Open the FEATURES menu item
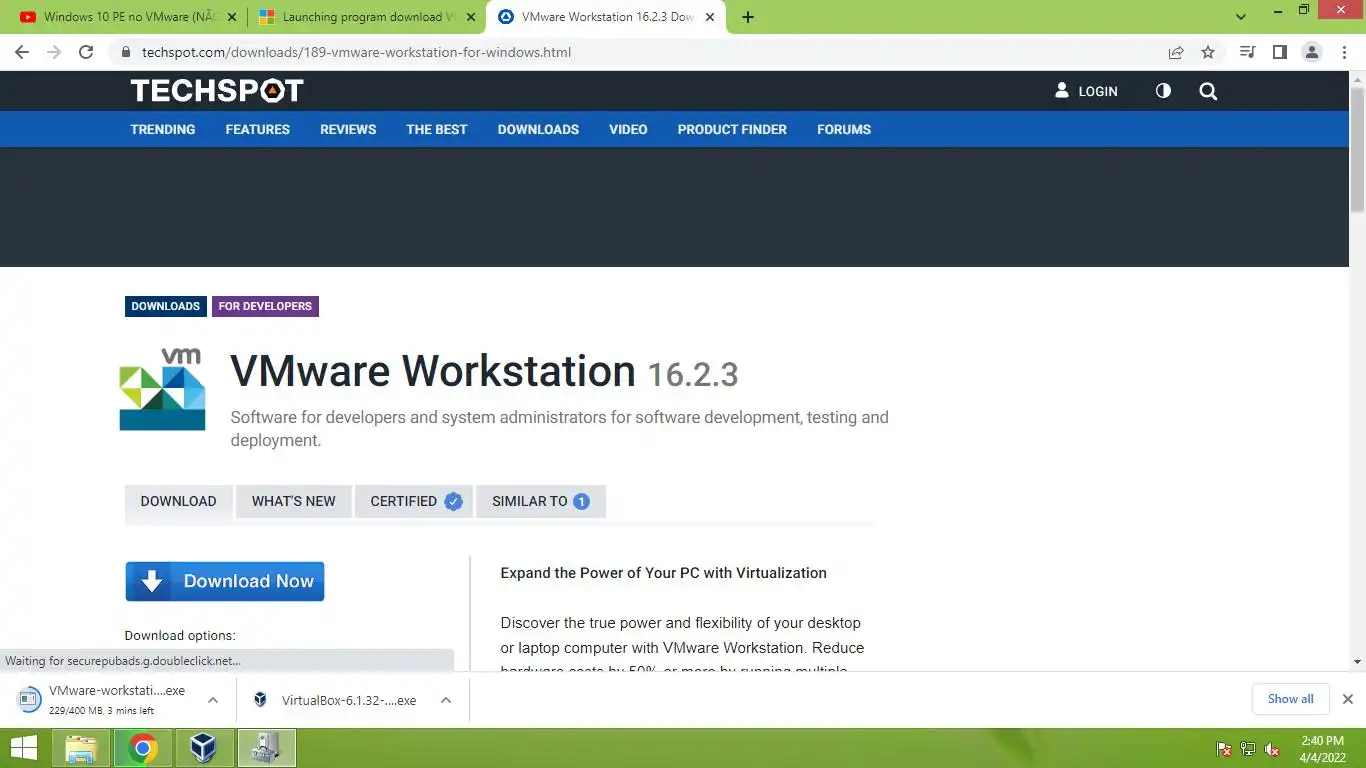The image size is (1366, 768). point(258,129)
